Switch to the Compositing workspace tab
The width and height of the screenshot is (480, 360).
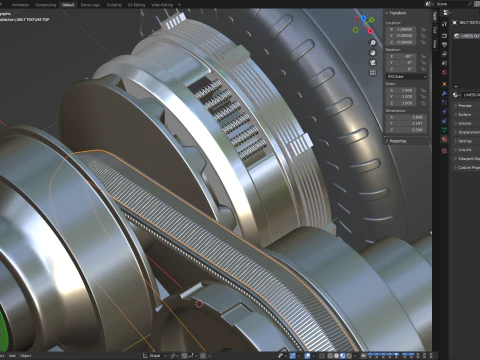click(46, 5)
